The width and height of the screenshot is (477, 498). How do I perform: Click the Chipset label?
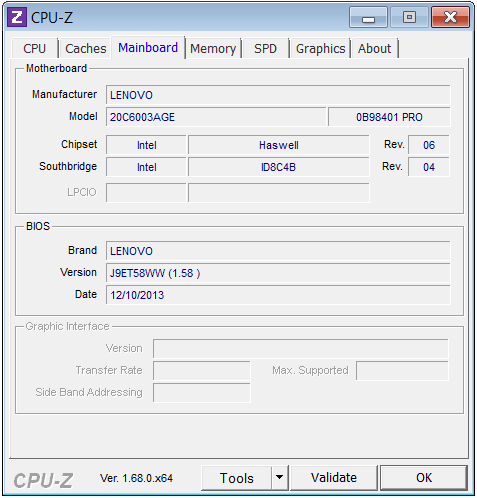pos(79,144)
